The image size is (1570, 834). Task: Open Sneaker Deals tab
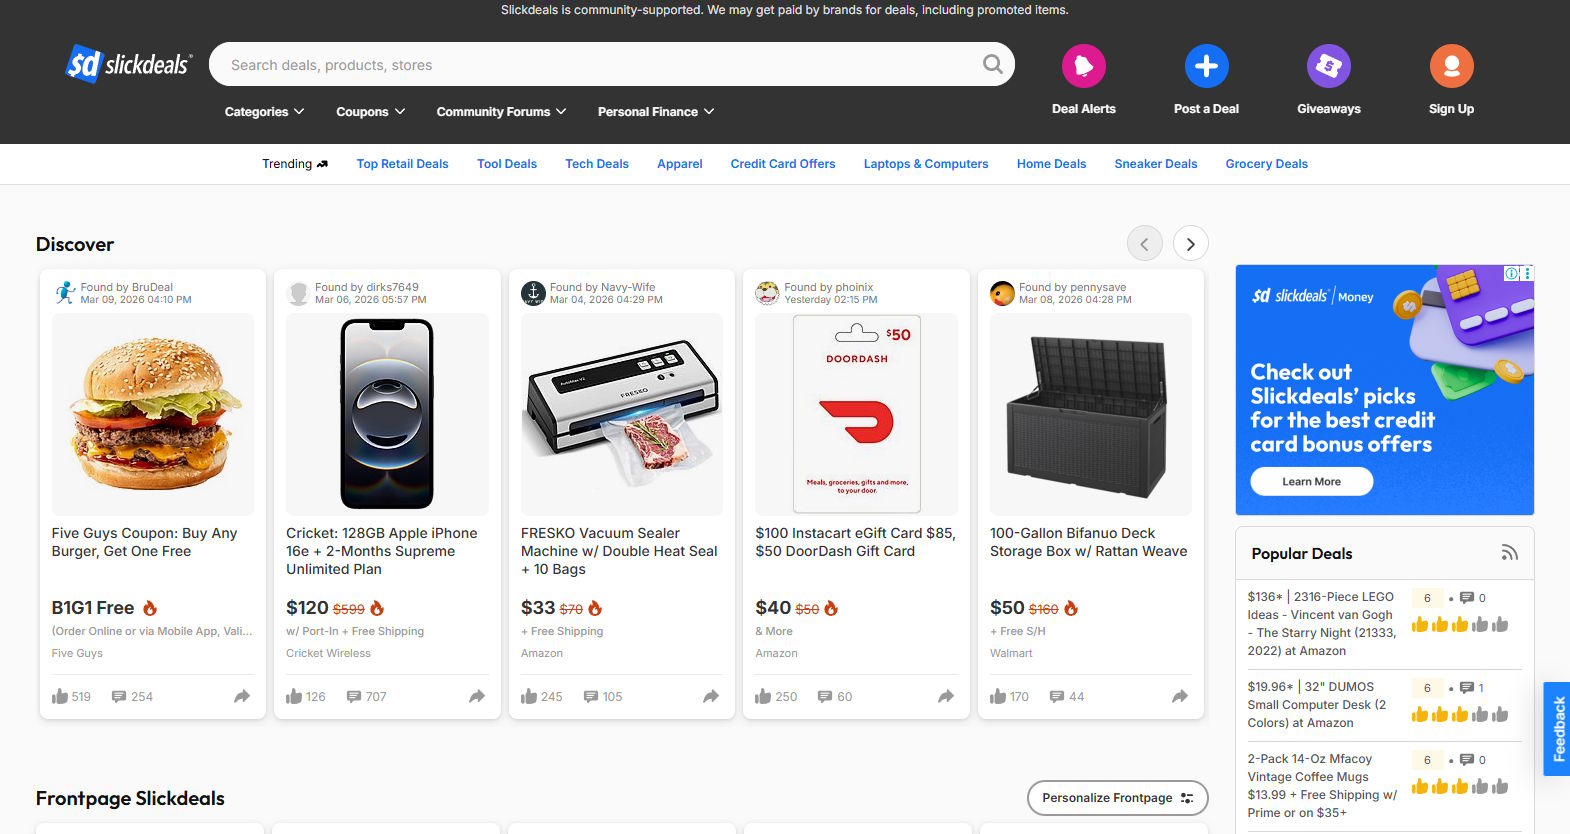1156,164
